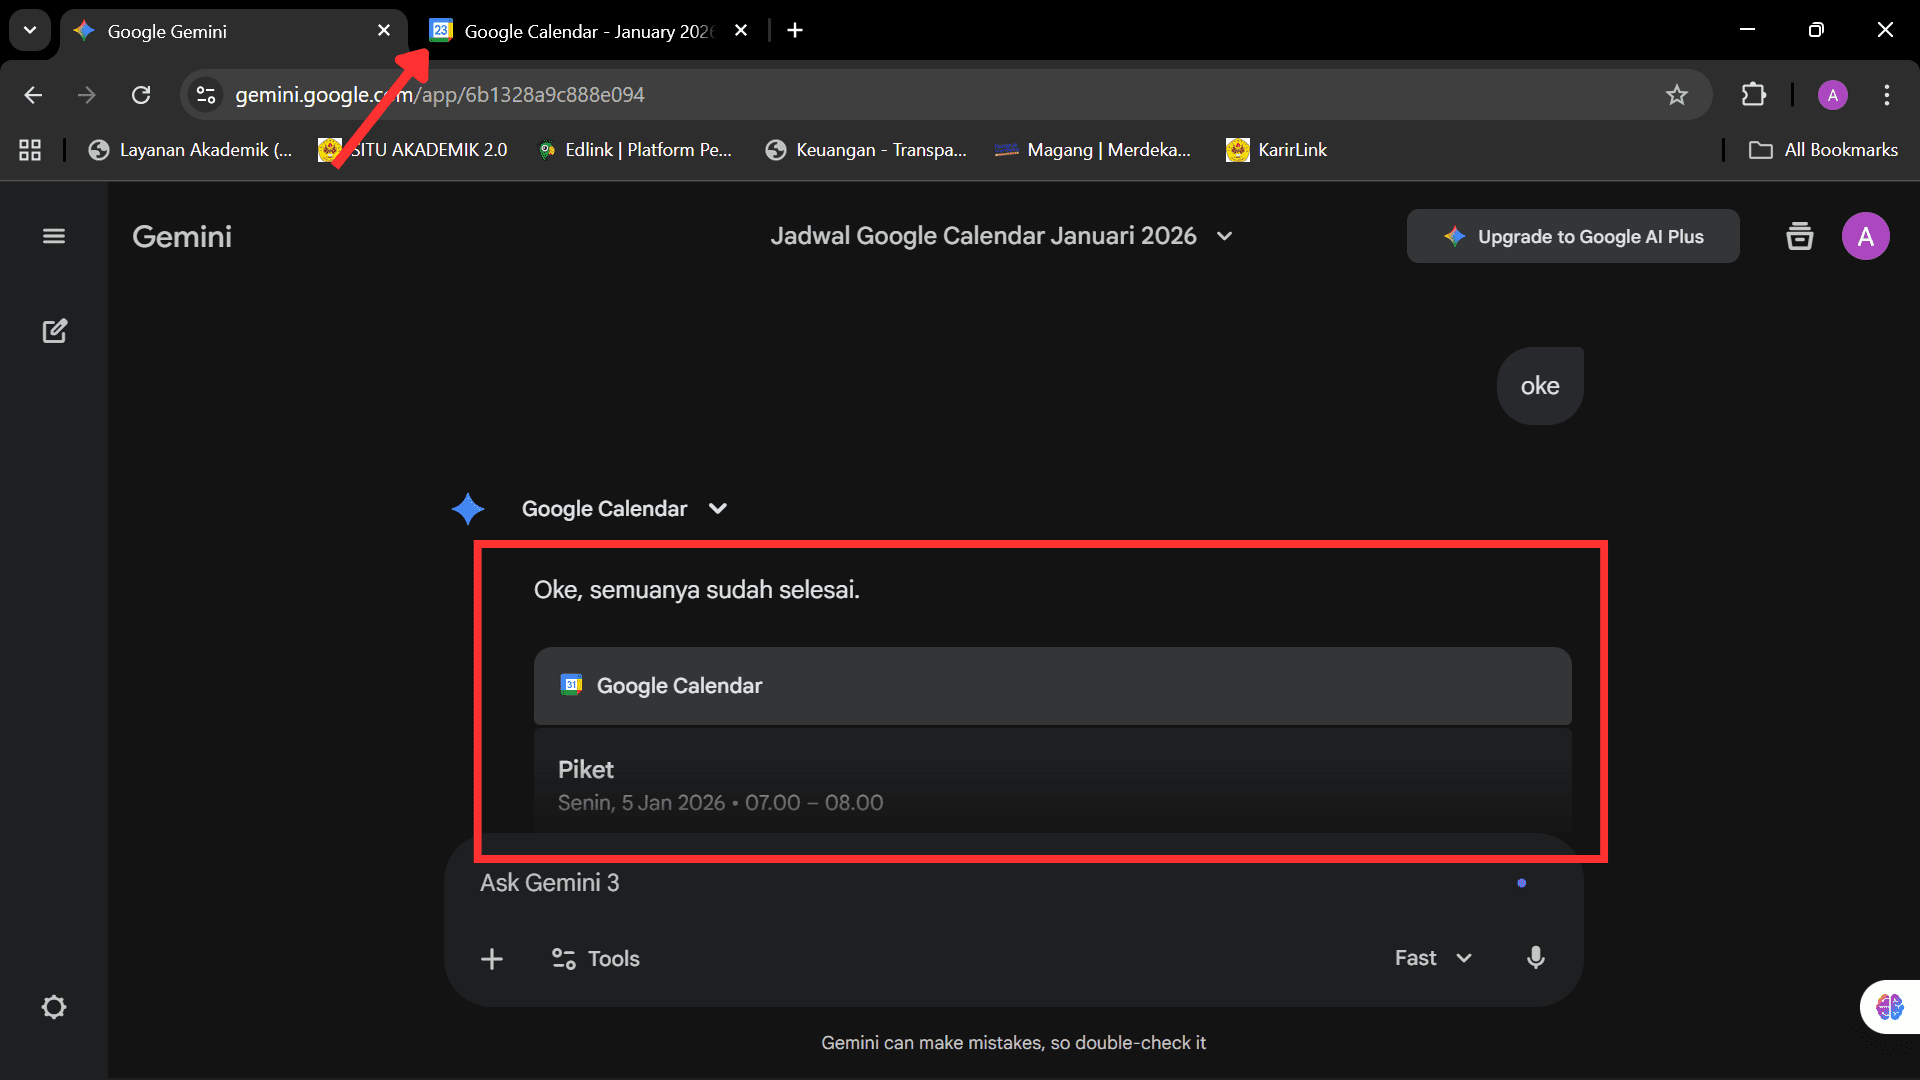1920x1080 pixels.
Task: Toggle the bookmark star in the address bar
Action: [x=1677, y=95]
